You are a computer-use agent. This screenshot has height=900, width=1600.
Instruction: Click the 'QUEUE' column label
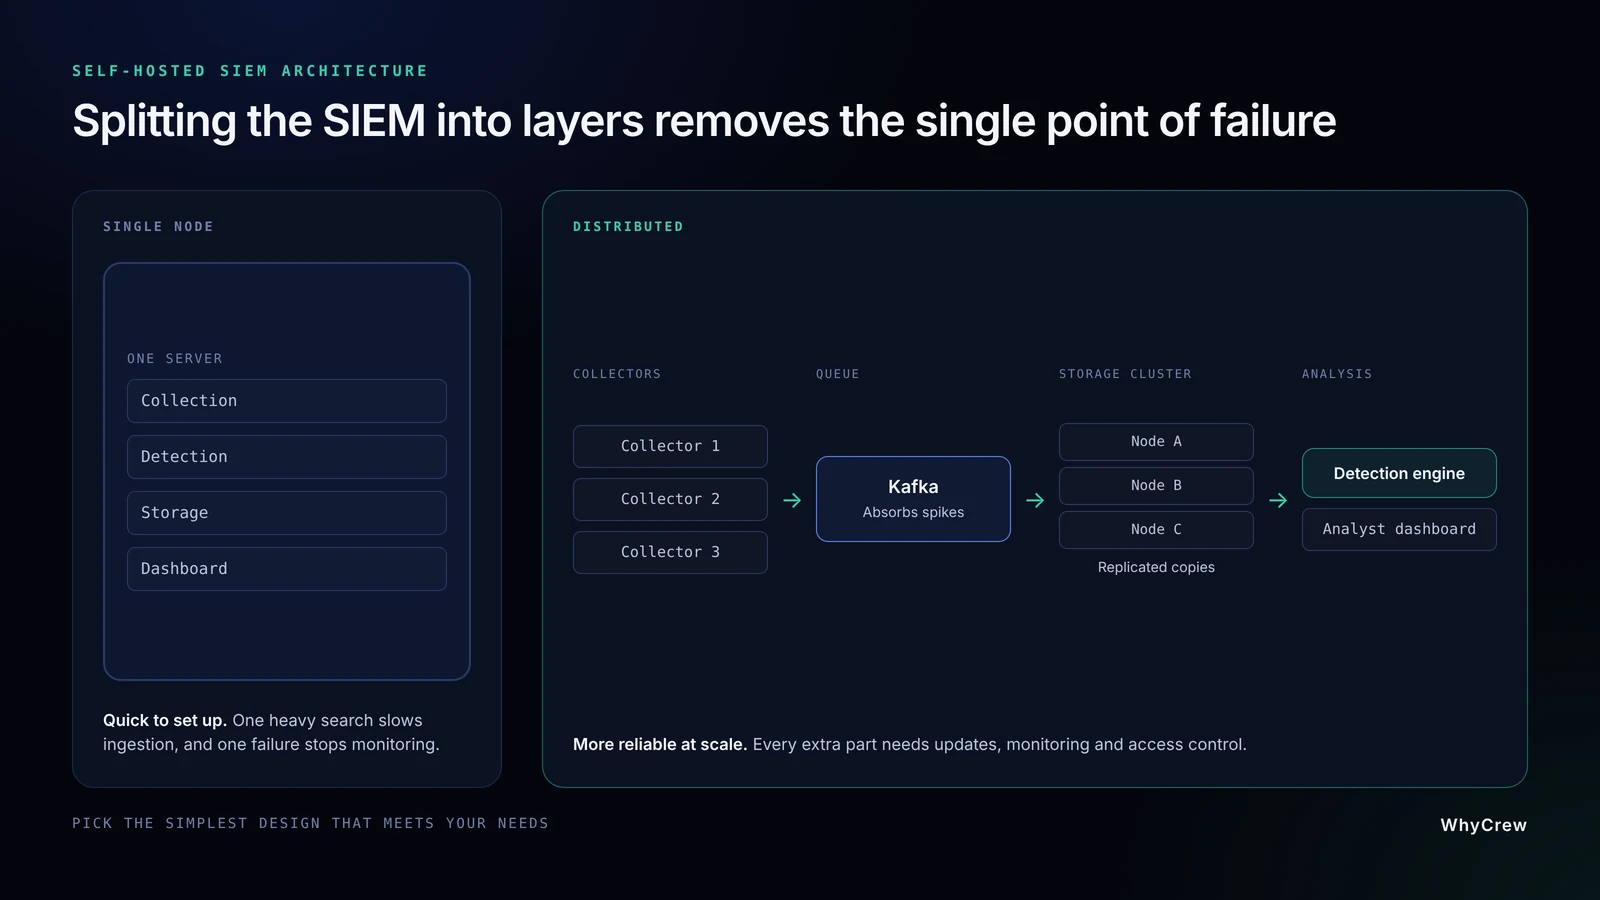(x=838, y=374)
